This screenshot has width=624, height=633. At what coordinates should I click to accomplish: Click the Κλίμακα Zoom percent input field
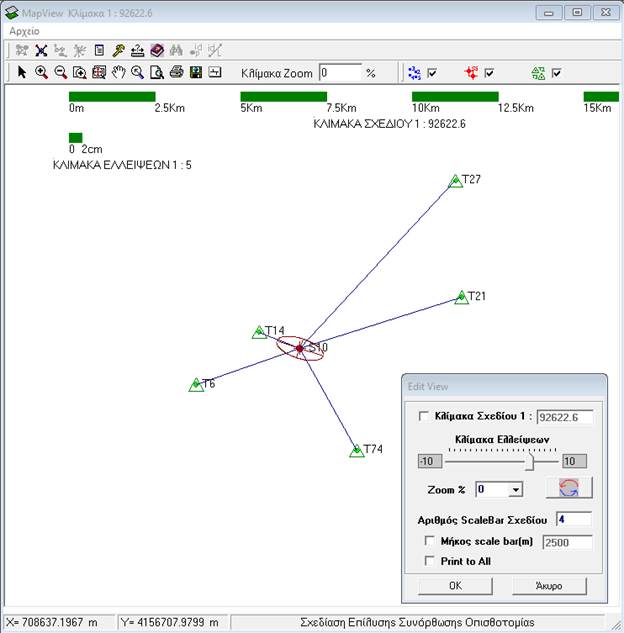click(339, 73)
